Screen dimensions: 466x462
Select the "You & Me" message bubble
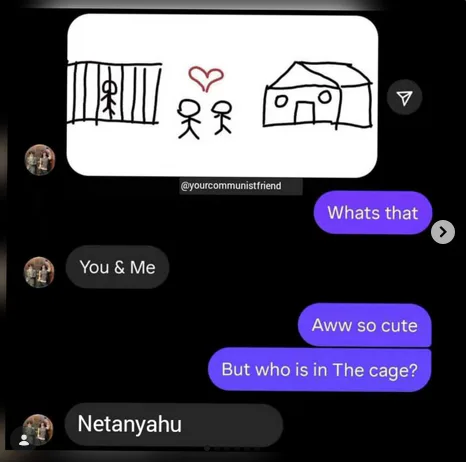[x=117, y=267]
